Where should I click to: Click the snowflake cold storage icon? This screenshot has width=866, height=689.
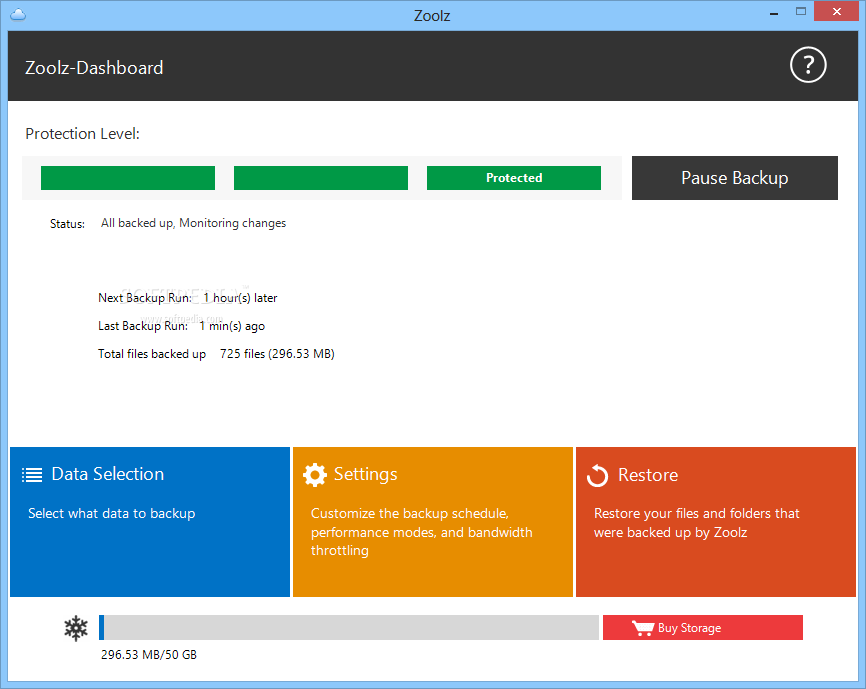[x=76, y=628]
